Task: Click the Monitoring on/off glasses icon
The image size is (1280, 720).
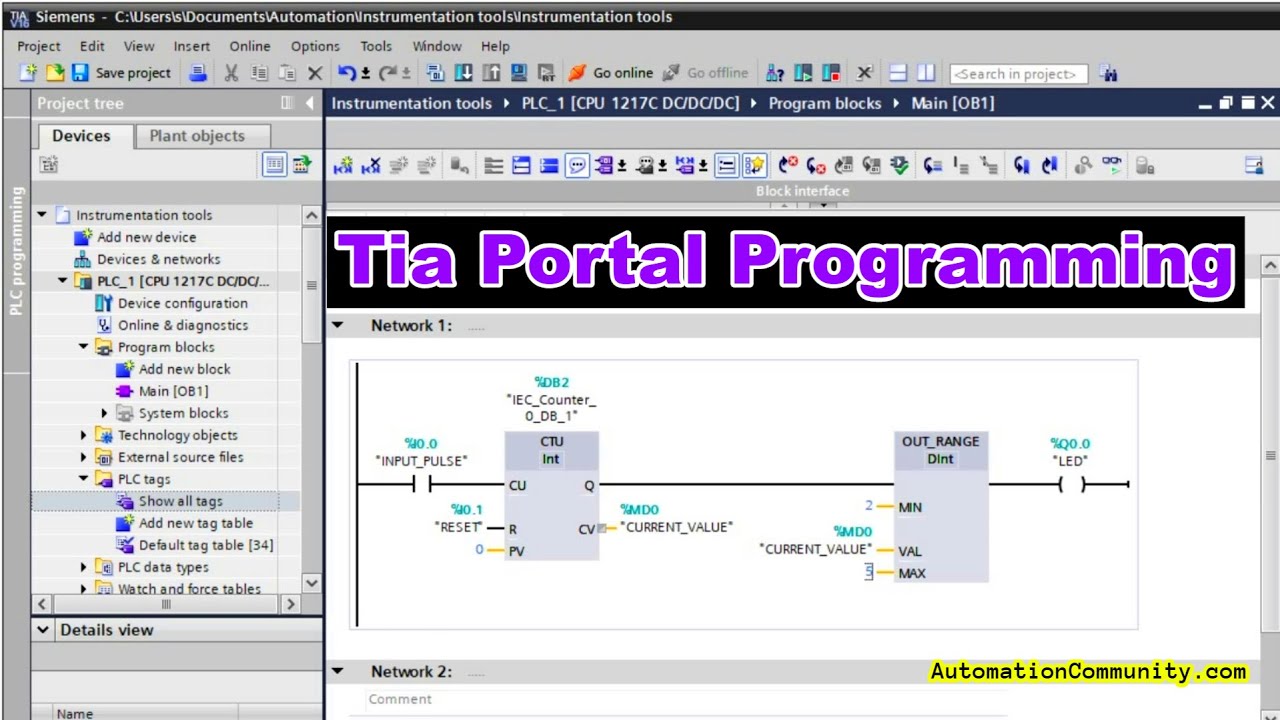Action: coord(1112,166)
